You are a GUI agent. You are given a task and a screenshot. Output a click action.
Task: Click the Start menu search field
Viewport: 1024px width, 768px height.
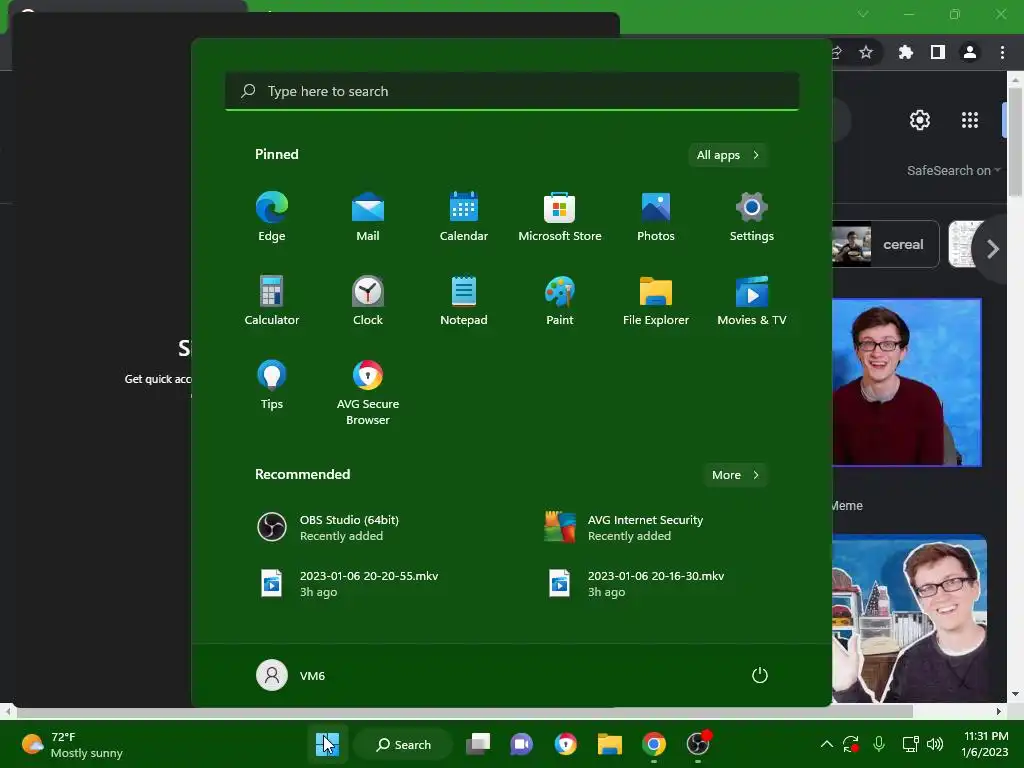[x=512, y=91]
